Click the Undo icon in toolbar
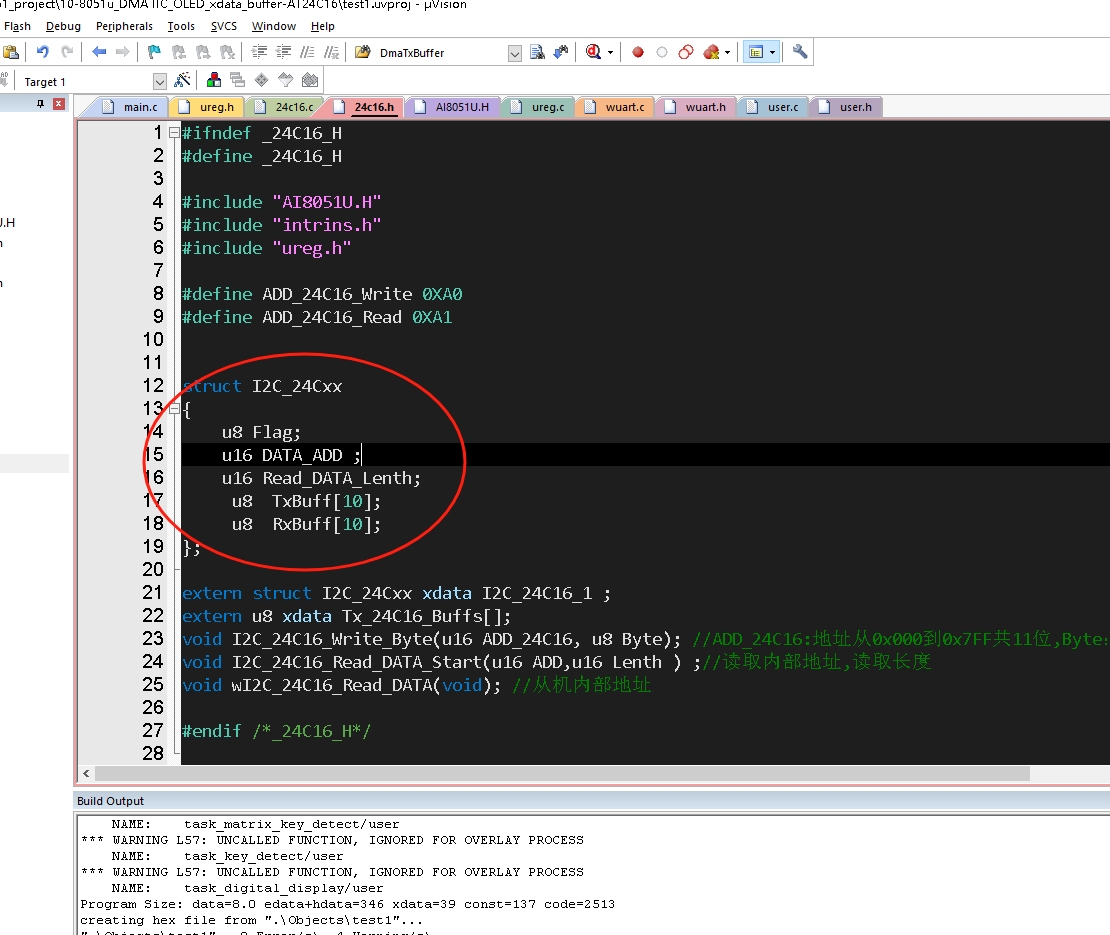Screen dimensions: 1110x935 (42, 52)
